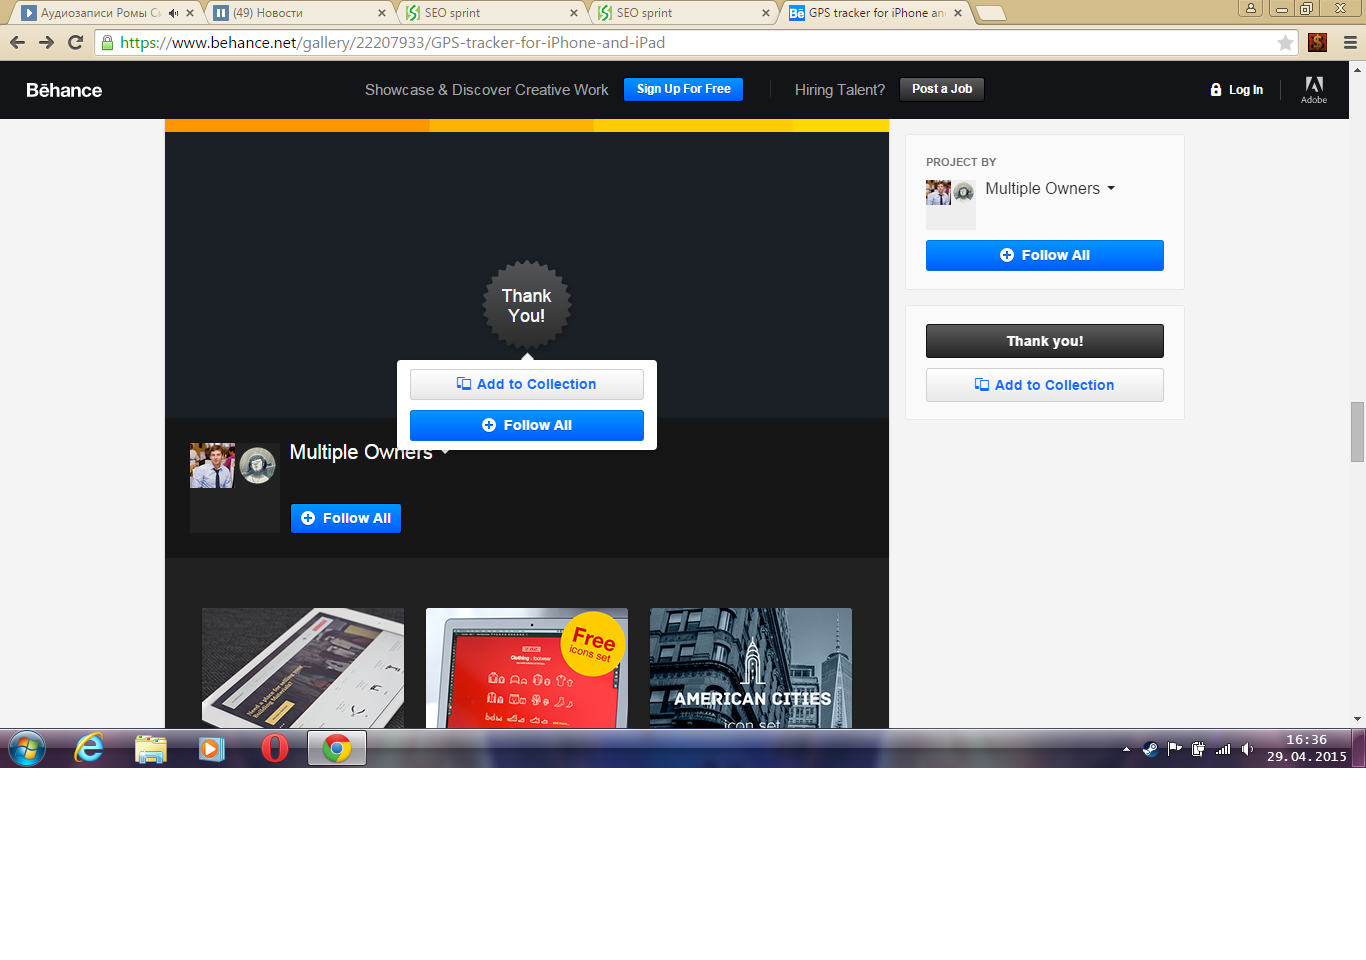Open the Adobe logo link

coord(1314,90)
